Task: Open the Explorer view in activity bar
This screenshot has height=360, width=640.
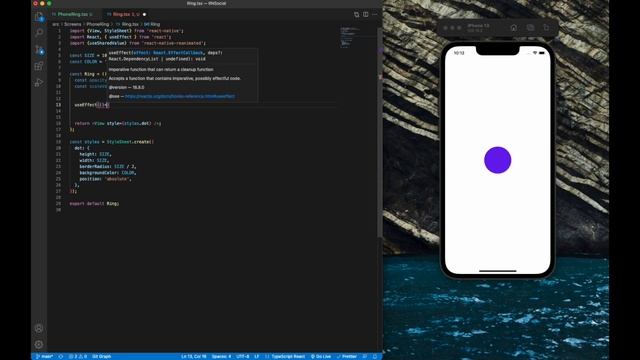Action: 39,17
